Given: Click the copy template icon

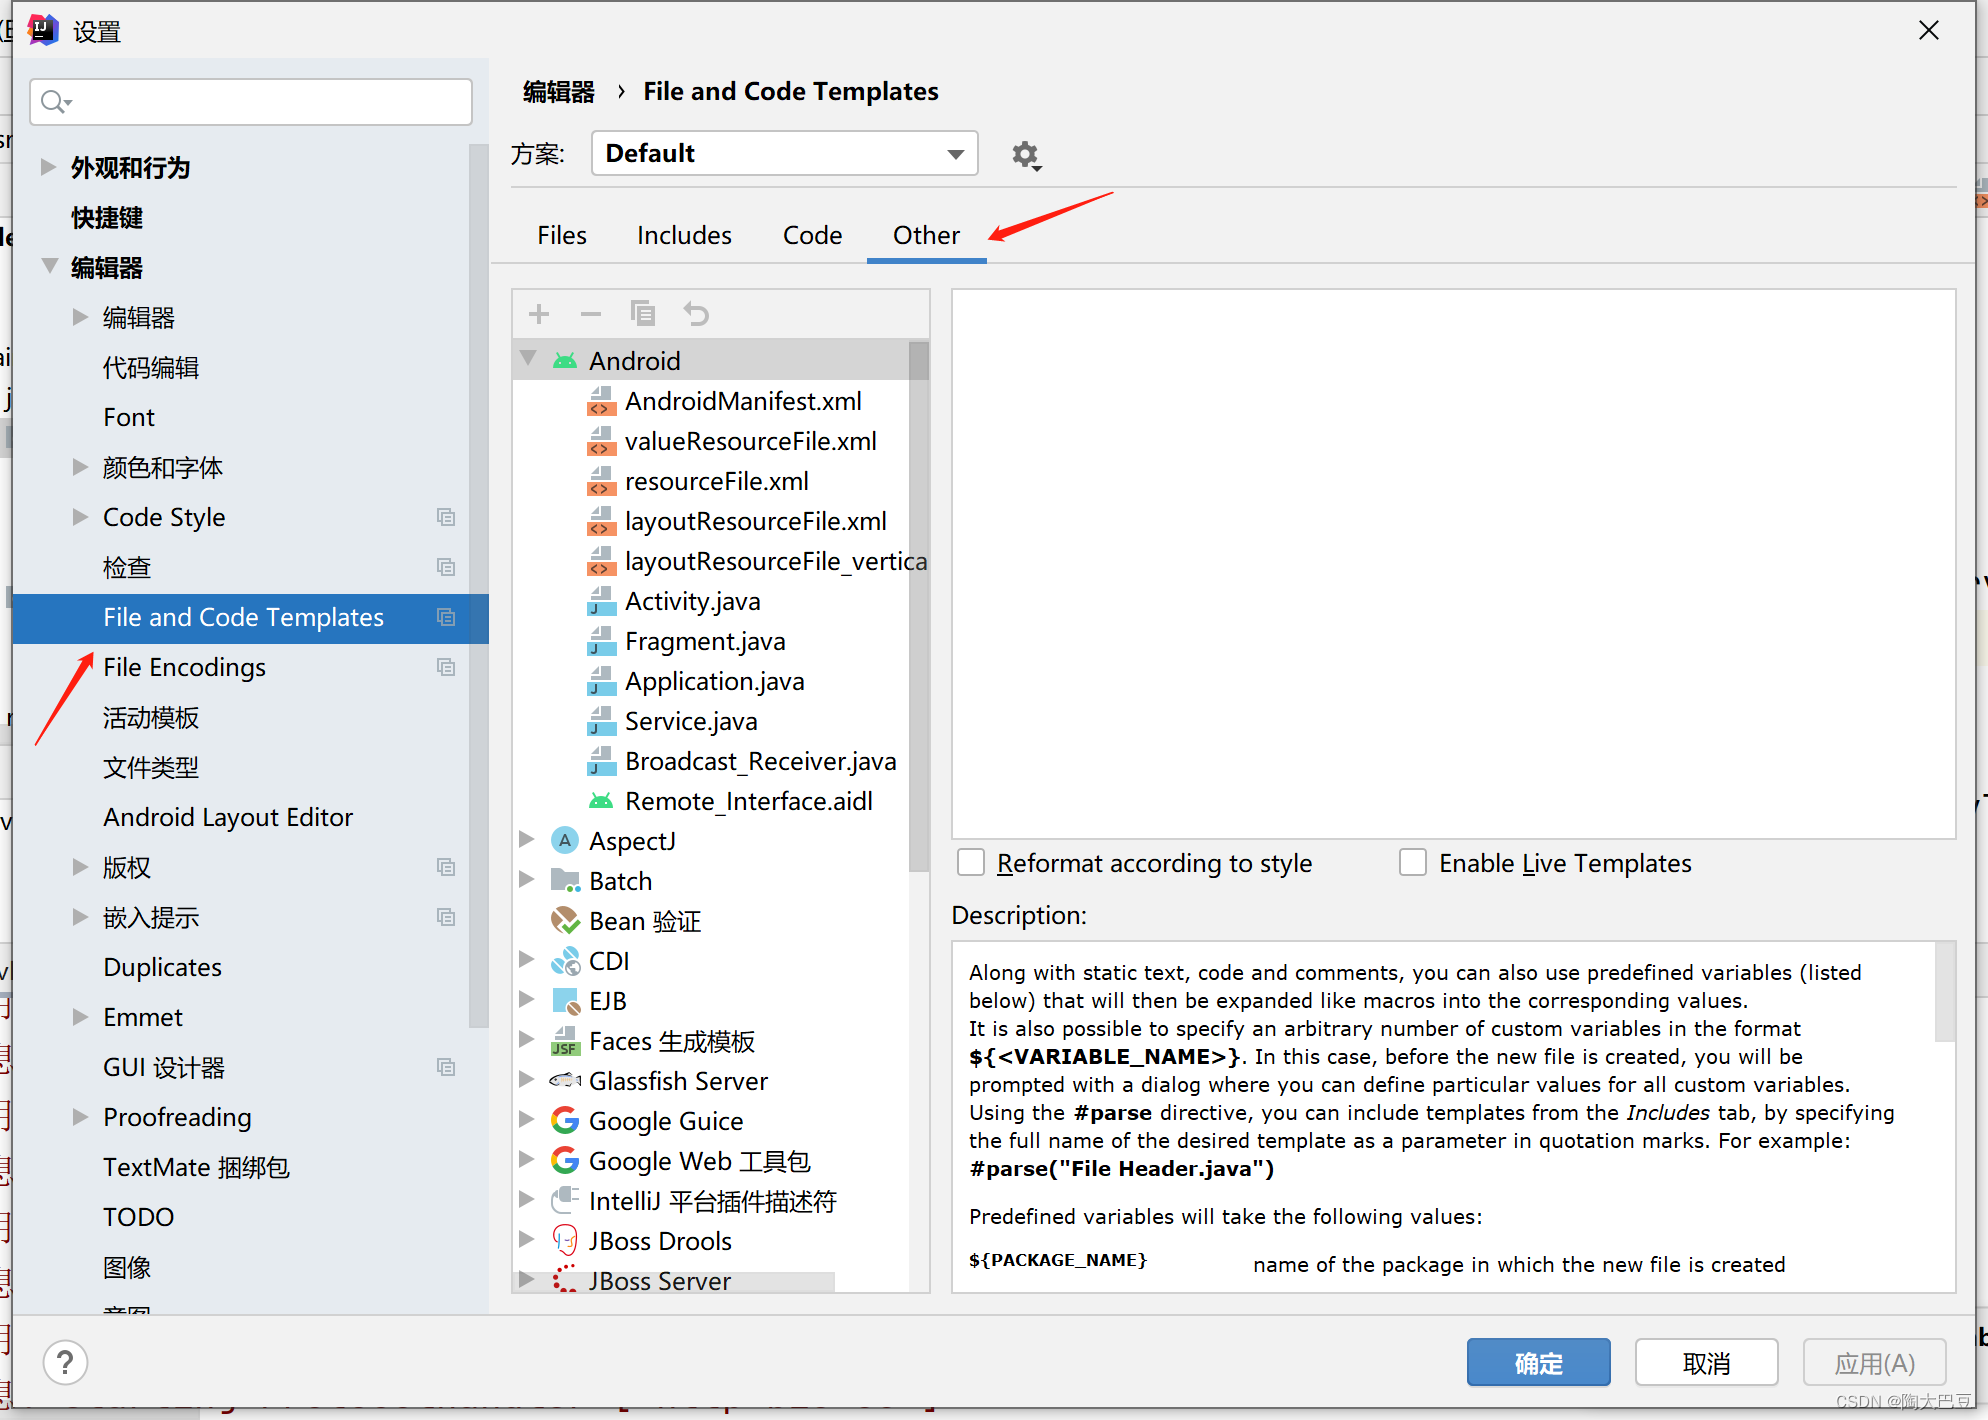Looking at the screenshot, I should pyautogui.click(x=643, y=314).
